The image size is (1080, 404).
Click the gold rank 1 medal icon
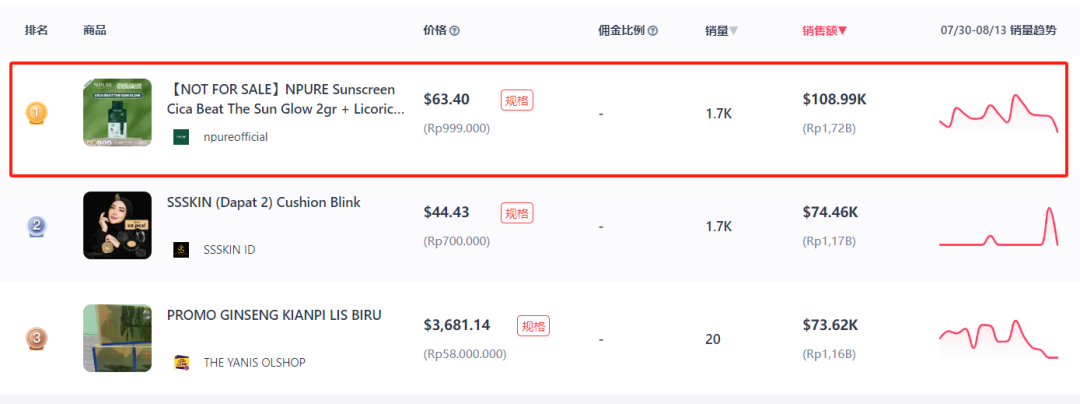[37, 114]
